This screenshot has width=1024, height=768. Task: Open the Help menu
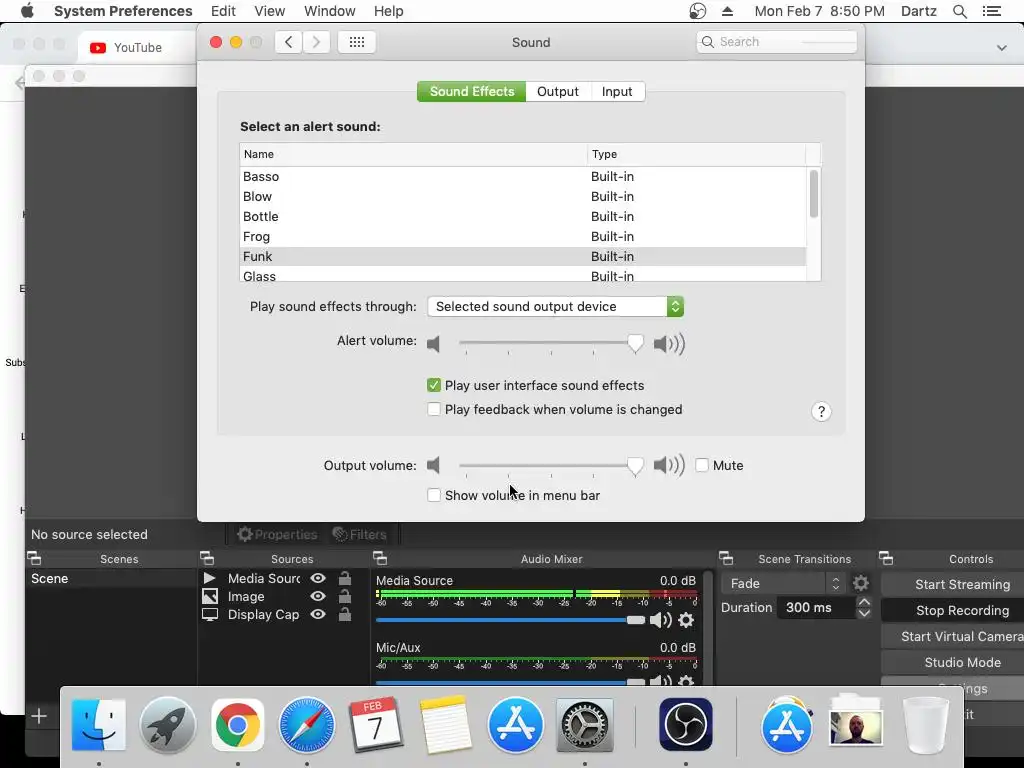click(389, 11)
